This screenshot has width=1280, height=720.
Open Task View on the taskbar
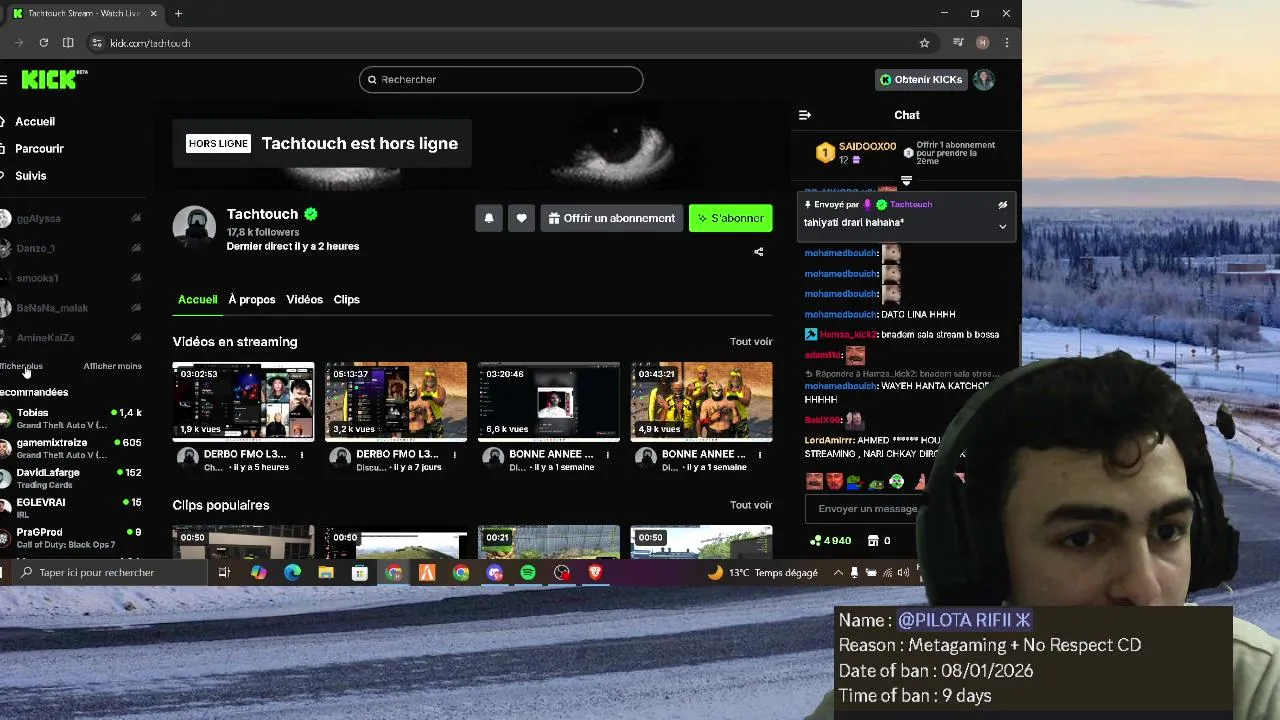(224, 573)
